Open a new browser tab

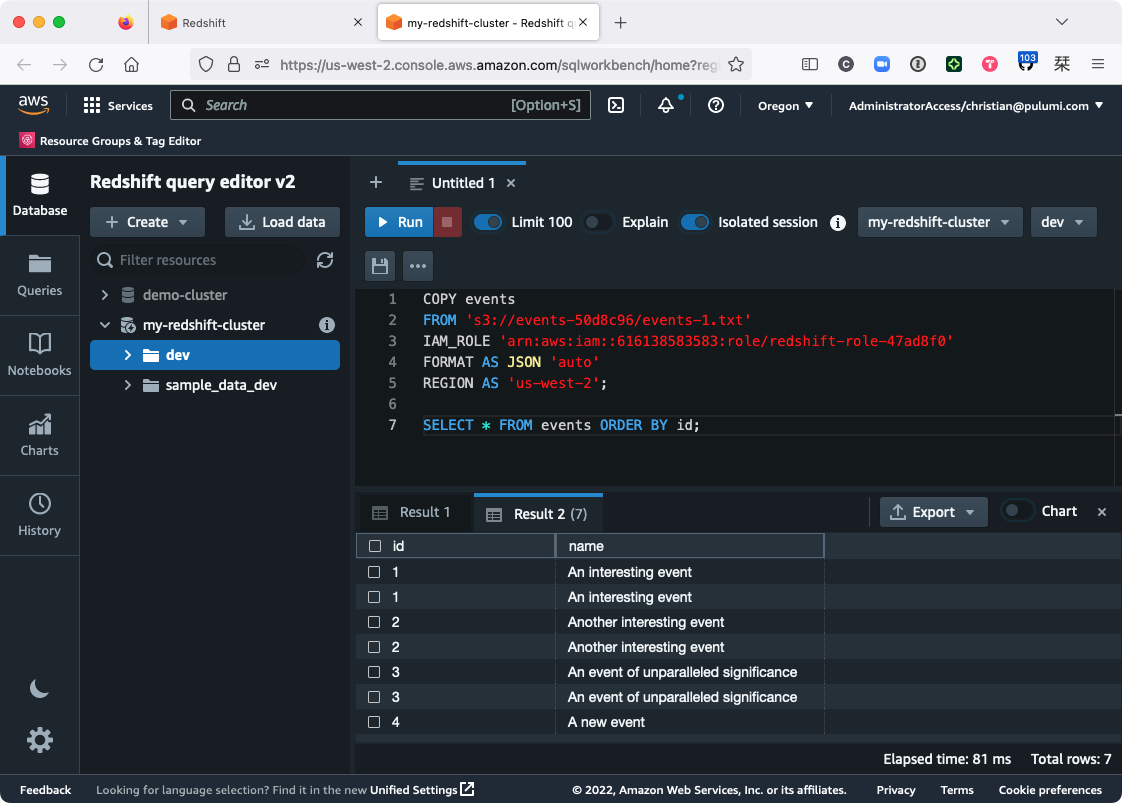click(x=620, y=22)
